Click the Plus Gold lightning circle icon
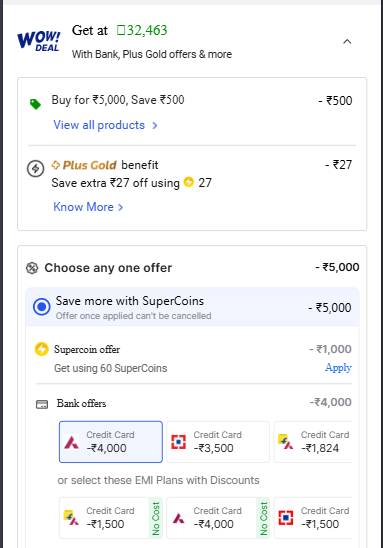 [x=36, y=169]
